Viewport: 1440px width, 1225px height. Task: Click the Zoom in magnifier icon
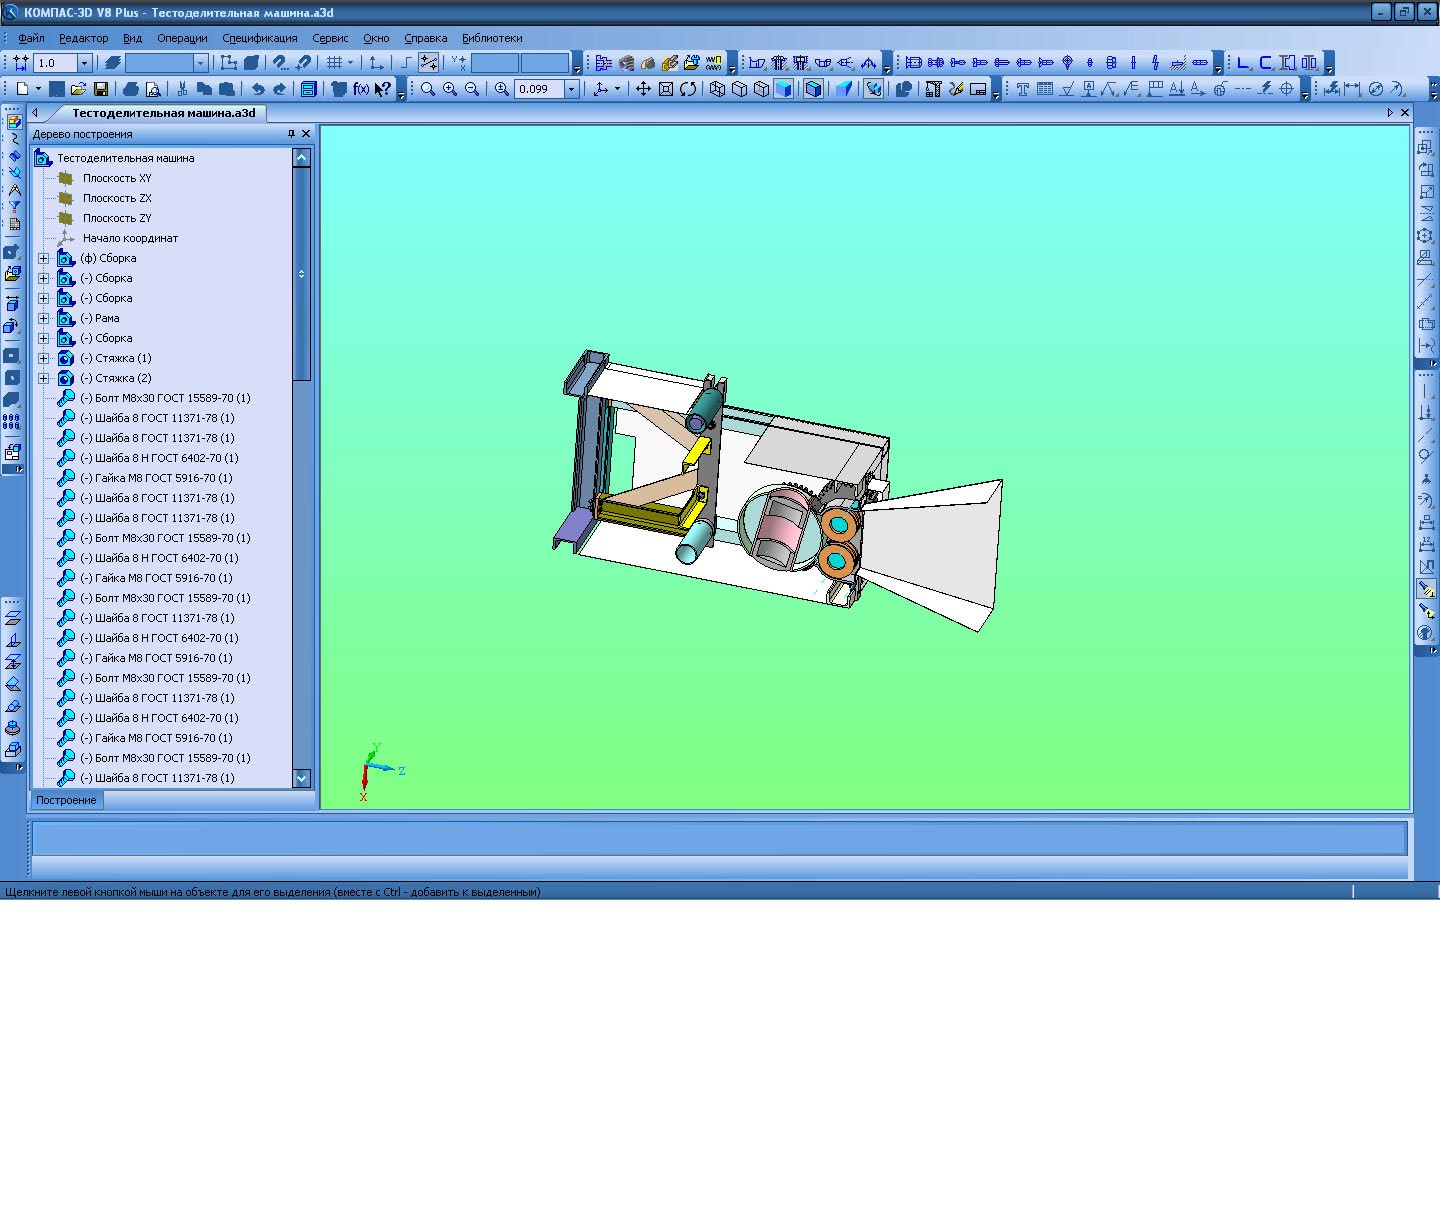[x=450, y=89]
